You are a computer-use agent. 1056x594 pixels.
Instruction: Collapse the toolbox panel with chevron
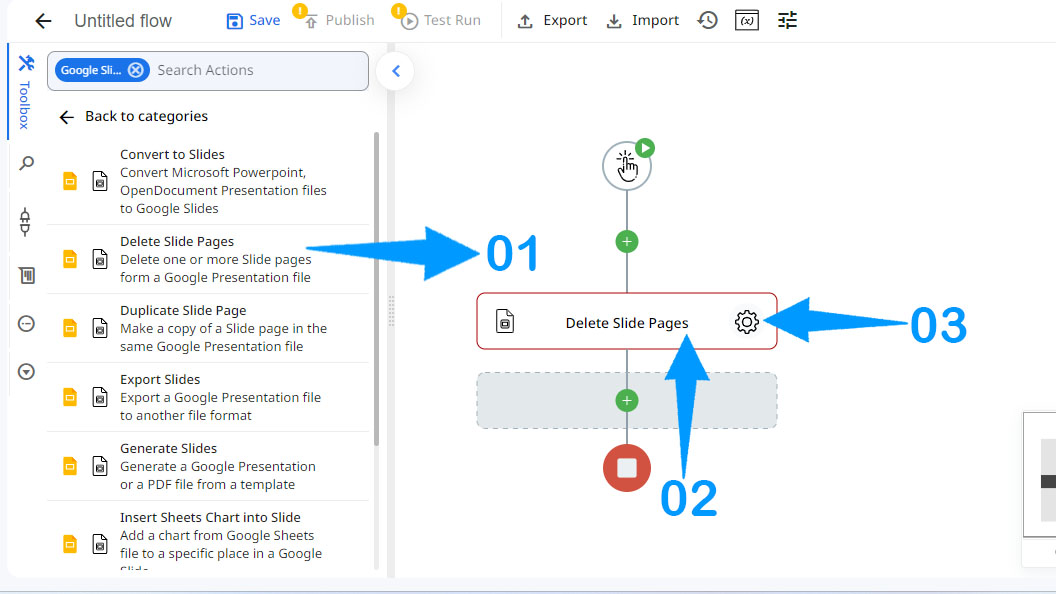click(395, 71)
